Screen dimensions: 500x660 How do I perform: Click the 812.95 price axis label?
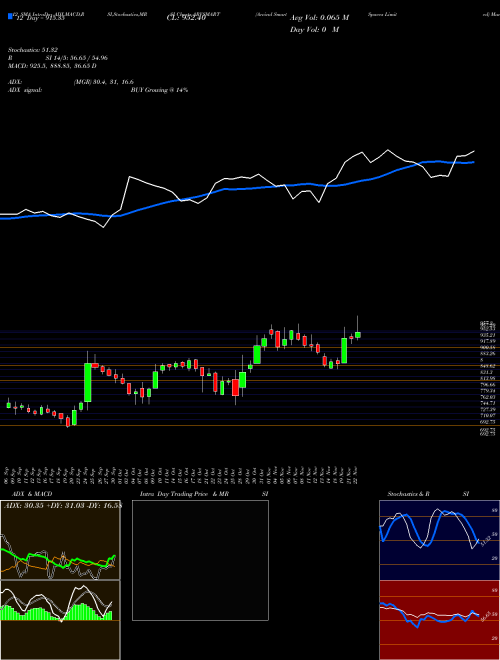click(x=487, y=378)
